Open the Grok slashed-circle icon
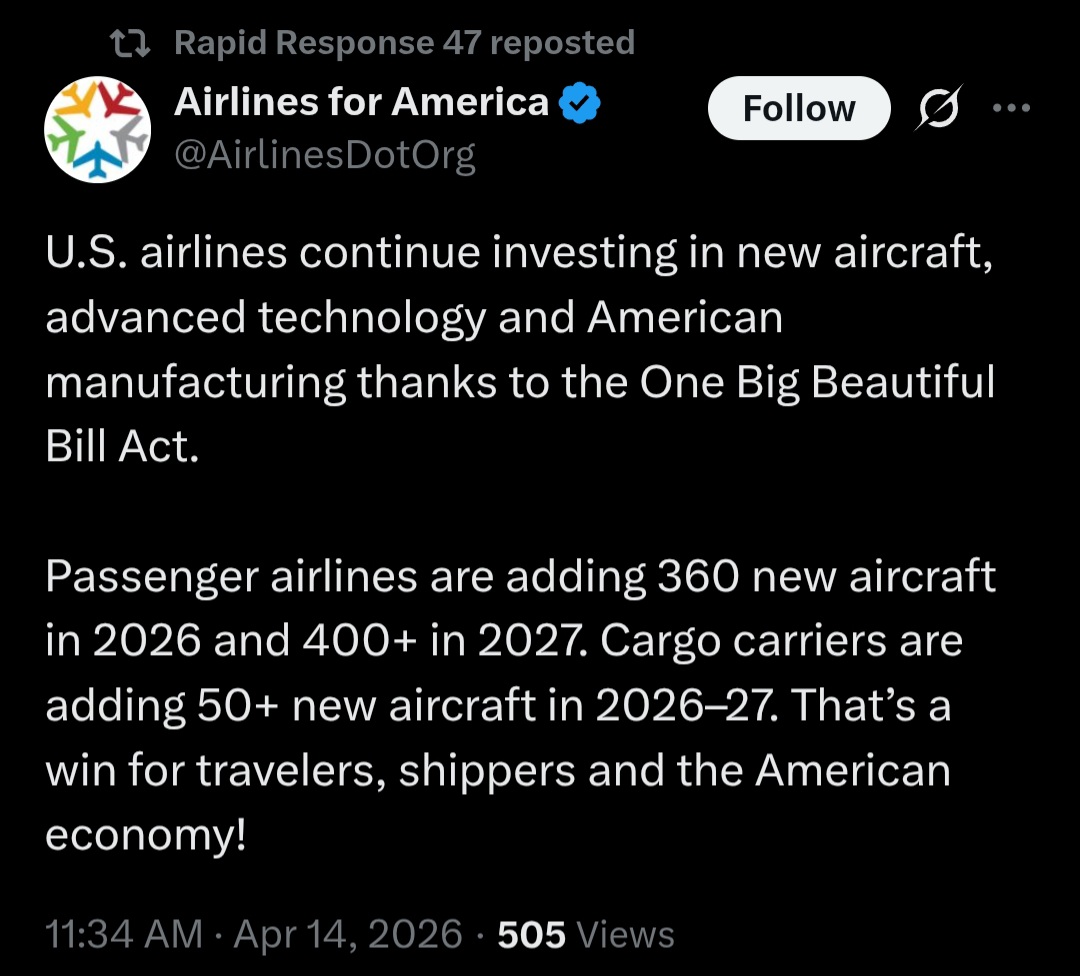 (940, 108)
